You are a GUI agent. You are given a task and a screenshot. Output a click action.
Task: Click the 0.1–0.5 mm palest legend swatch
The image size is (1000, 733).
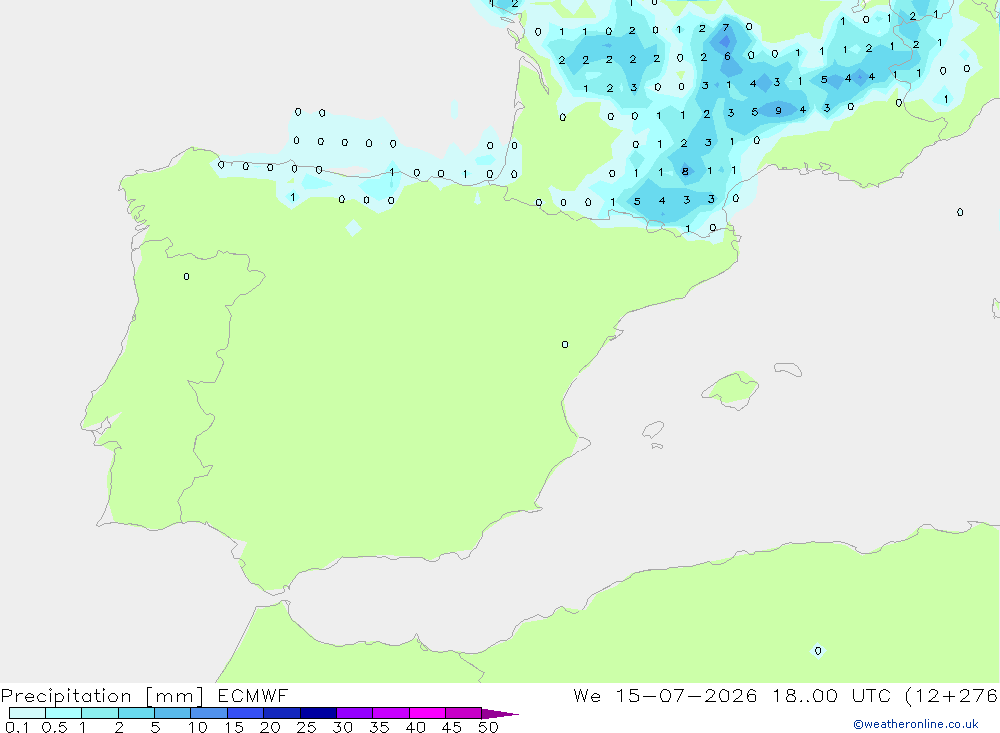(27, 713)
